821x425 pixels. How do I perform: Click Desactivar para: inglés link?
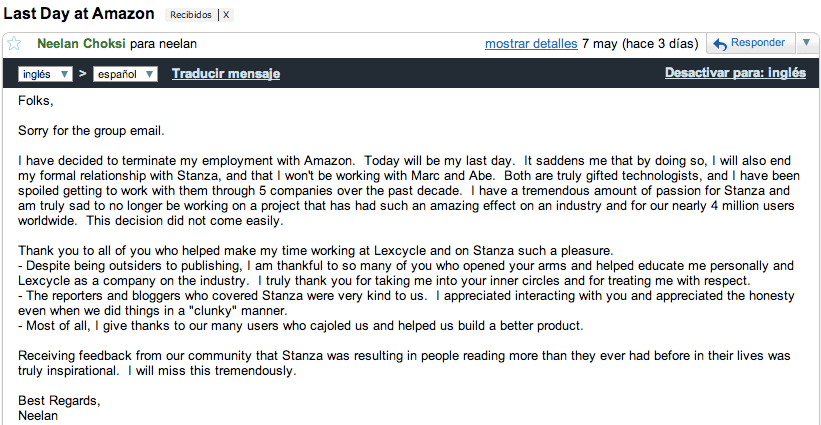(735, 73)
